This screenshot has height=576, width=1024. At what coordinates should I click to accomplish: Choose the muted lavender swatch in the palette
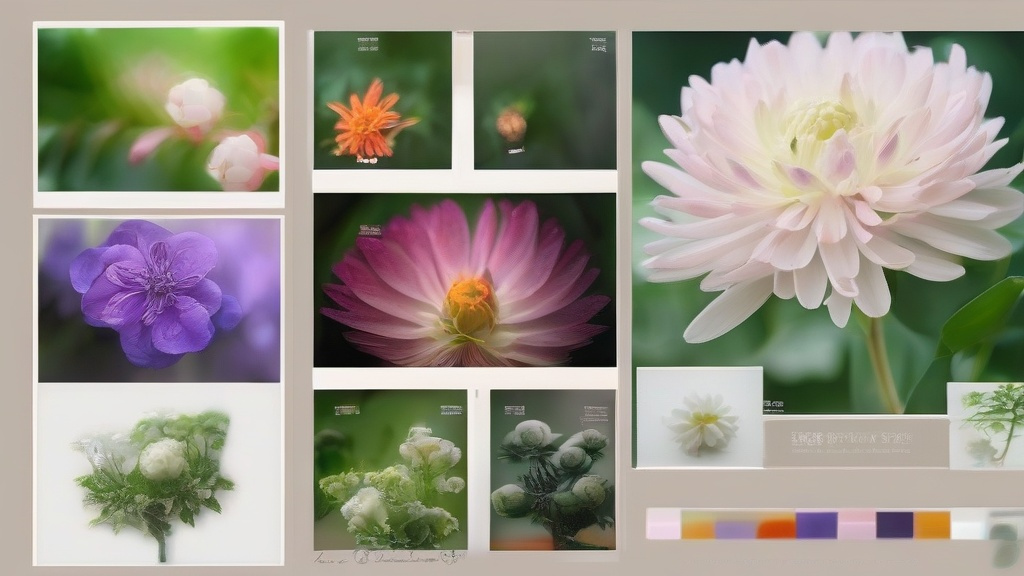click(x=736, y=528)
